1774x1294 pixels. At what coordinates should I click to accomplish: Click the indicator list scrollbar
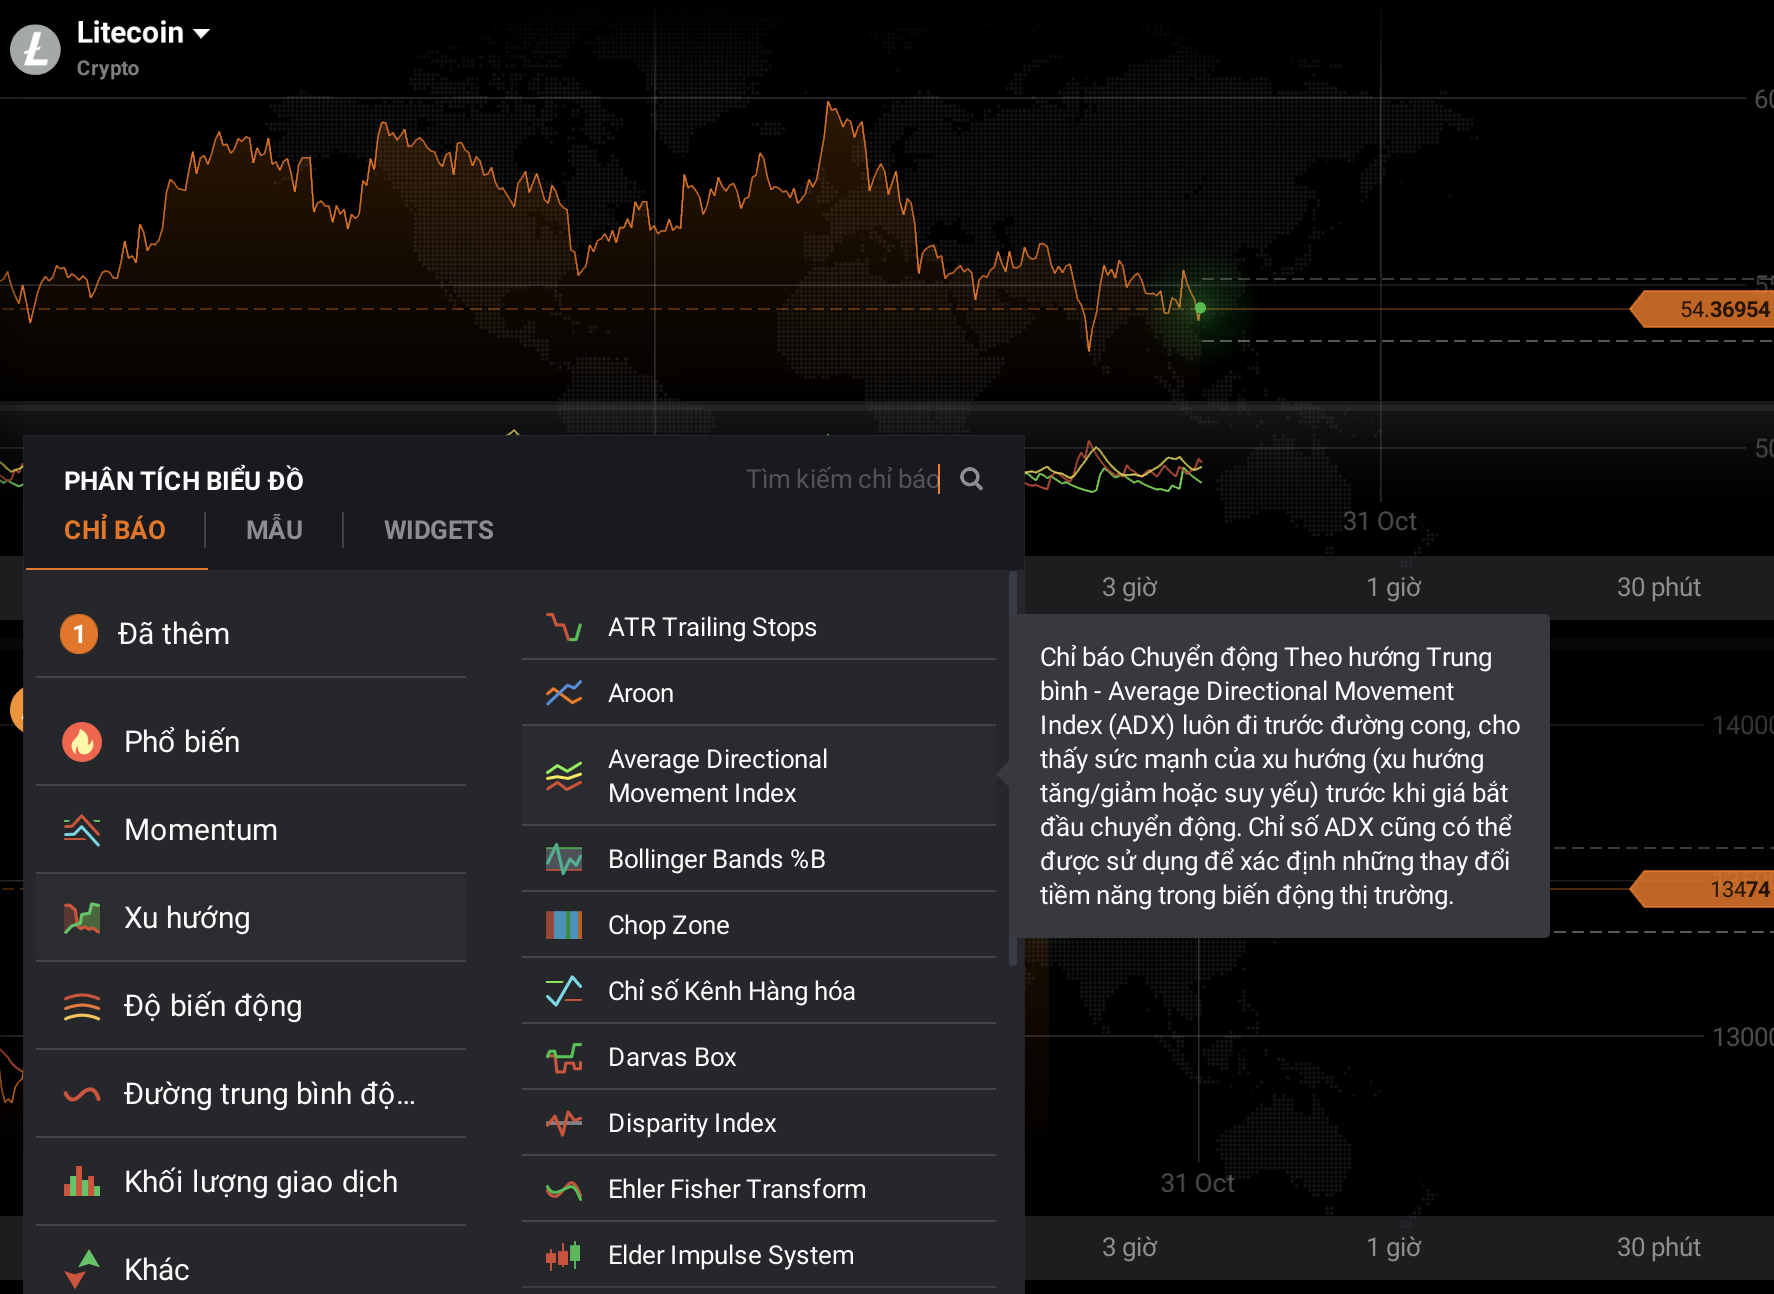tap(1013, 770)
